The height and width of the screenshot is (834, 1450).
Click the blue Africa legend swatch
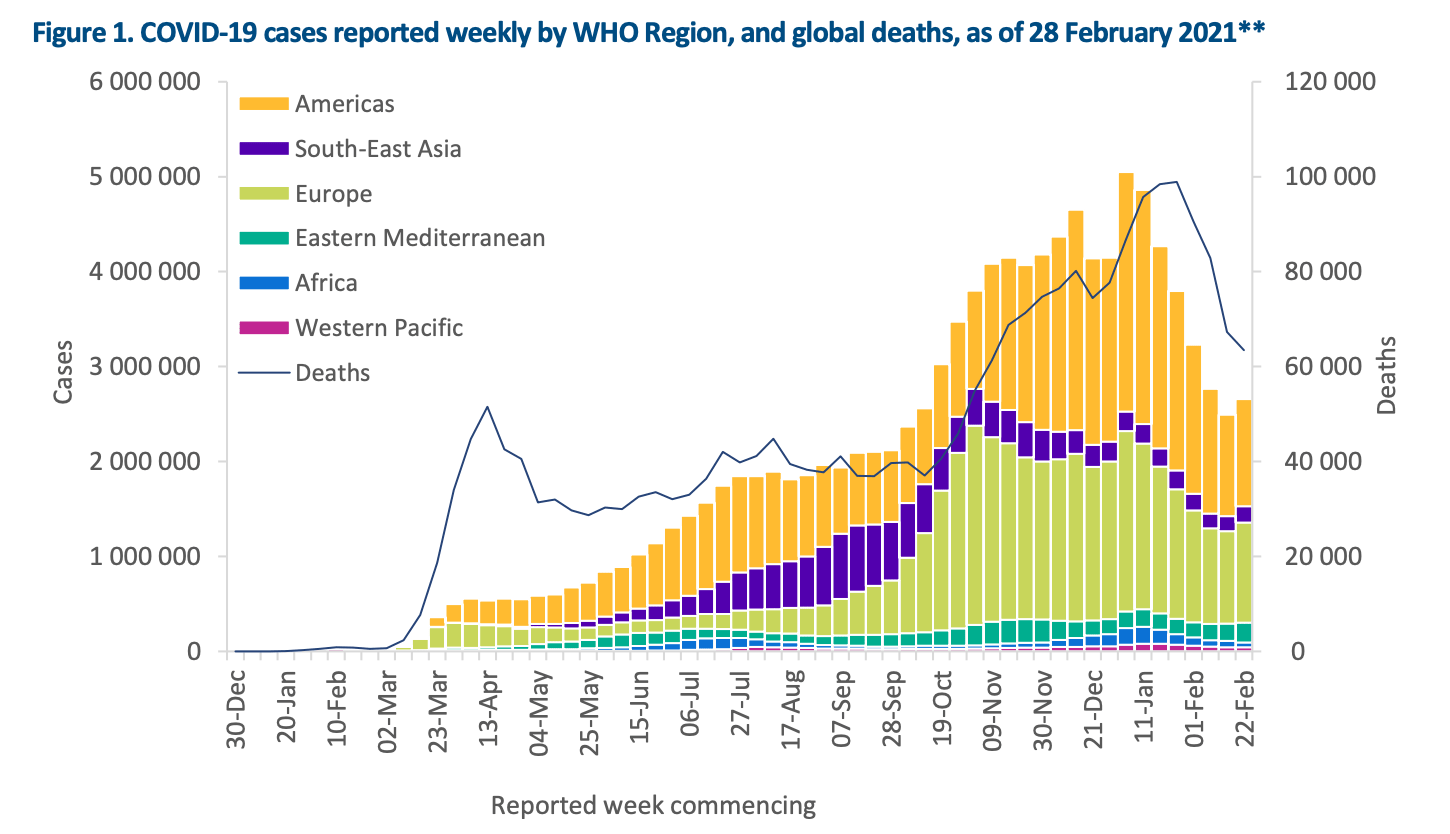click(264, 283)
